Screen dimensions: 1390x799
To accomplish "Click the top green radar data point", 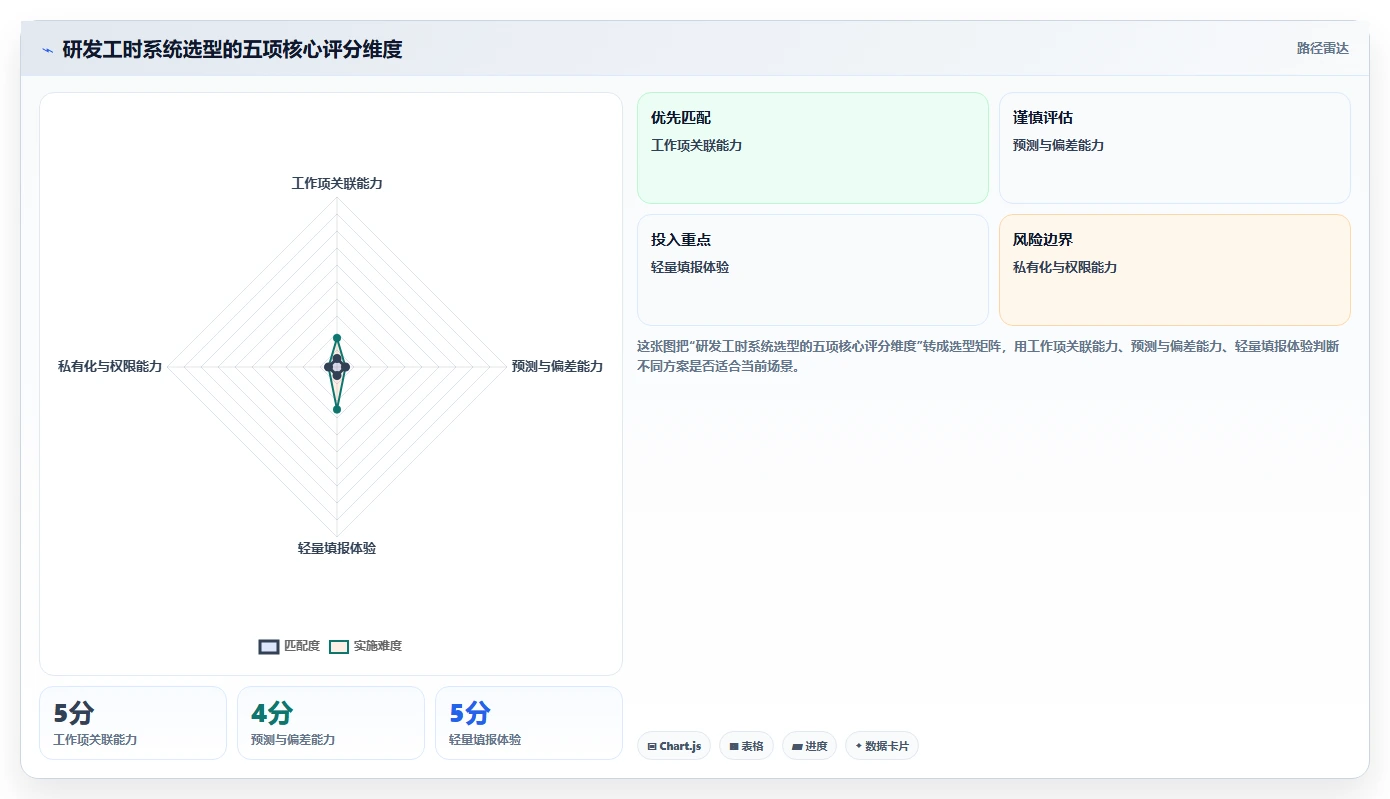I will coord(337,338).
